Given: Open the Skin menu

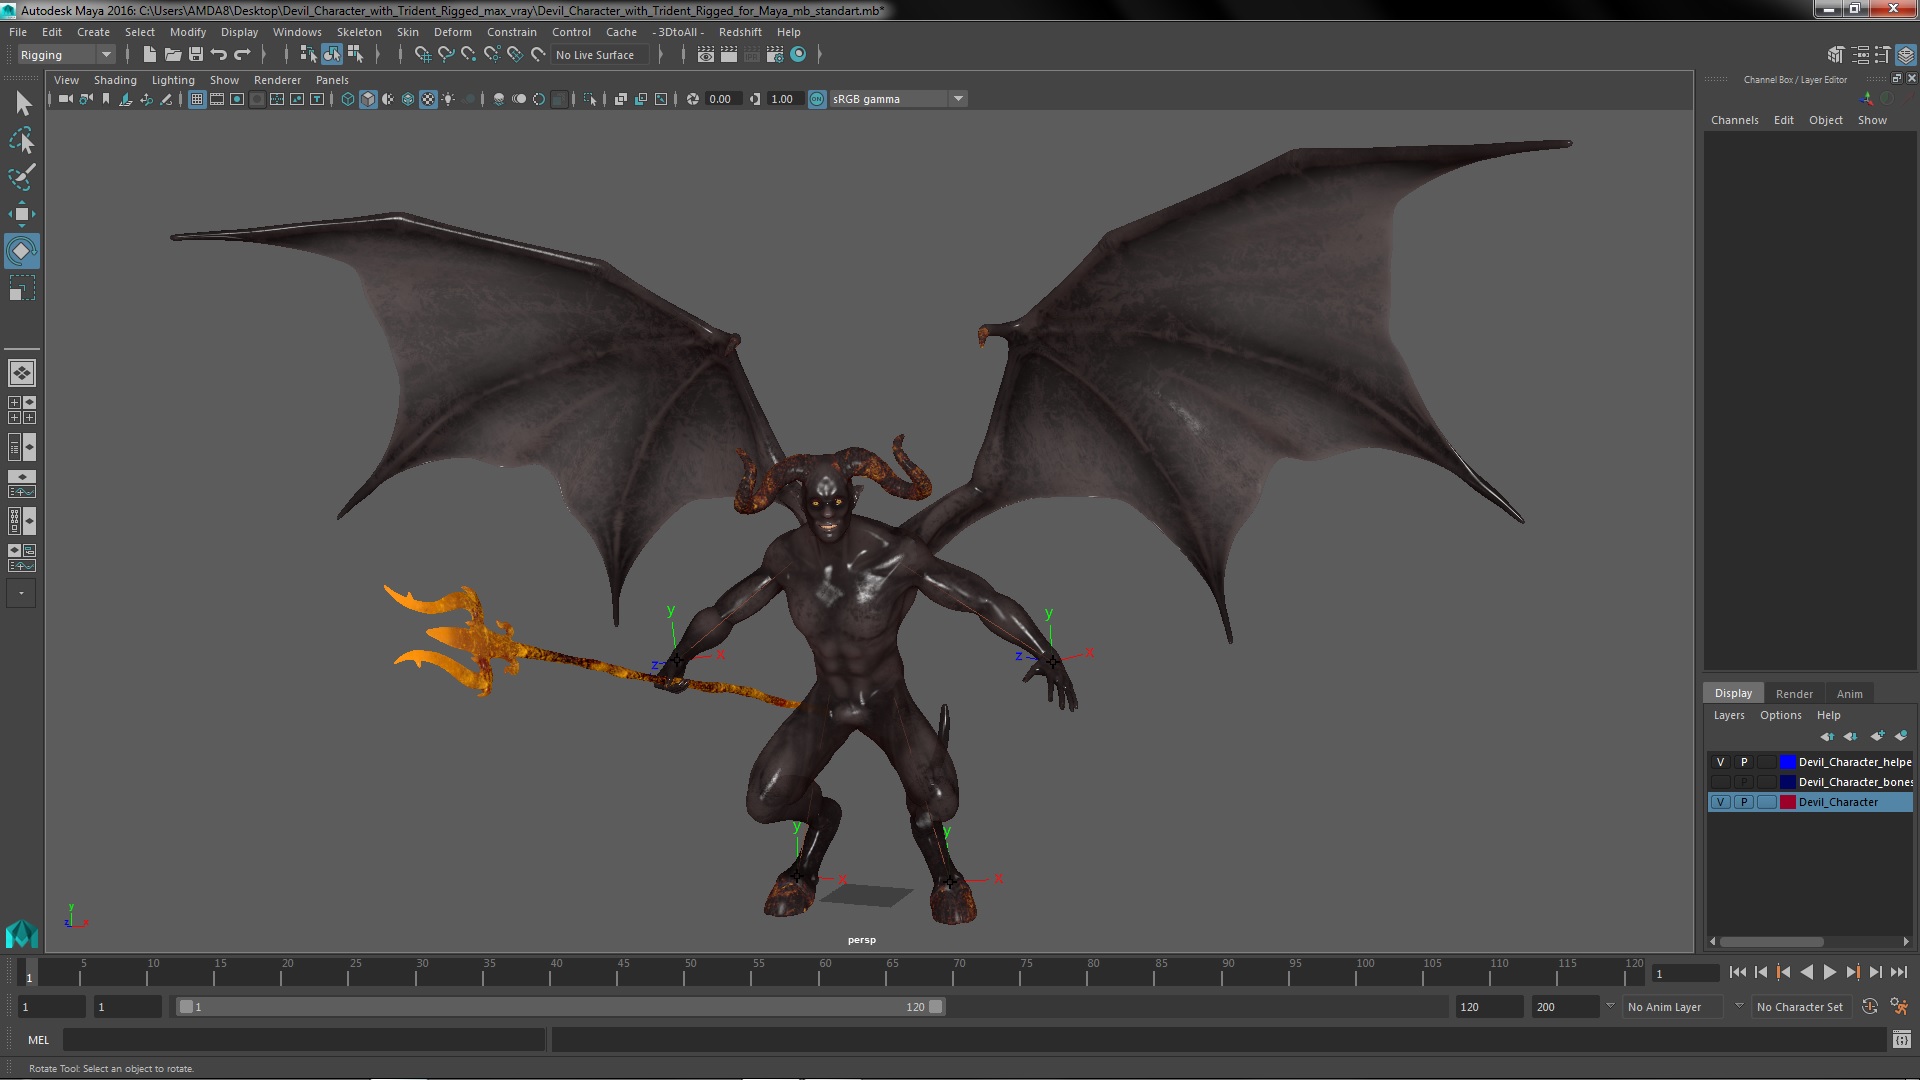Looking at the screenshot, I should [408, 32].
